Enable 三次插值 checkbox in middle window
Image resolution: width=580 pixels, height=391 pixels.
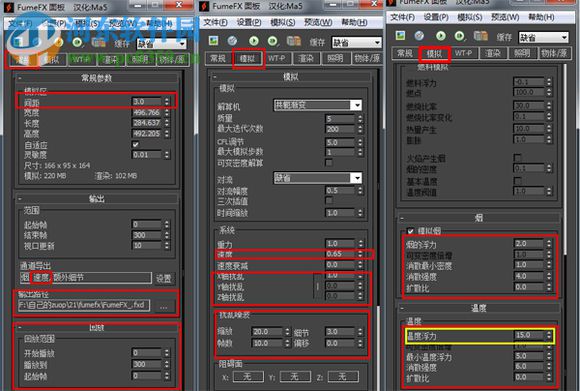(x=328, y=201)
